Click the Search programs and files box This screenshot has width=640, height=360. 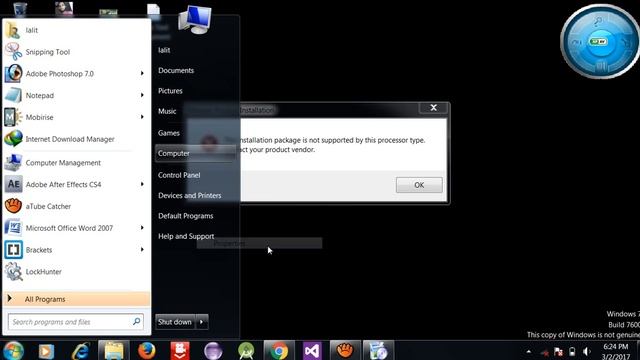76,322
